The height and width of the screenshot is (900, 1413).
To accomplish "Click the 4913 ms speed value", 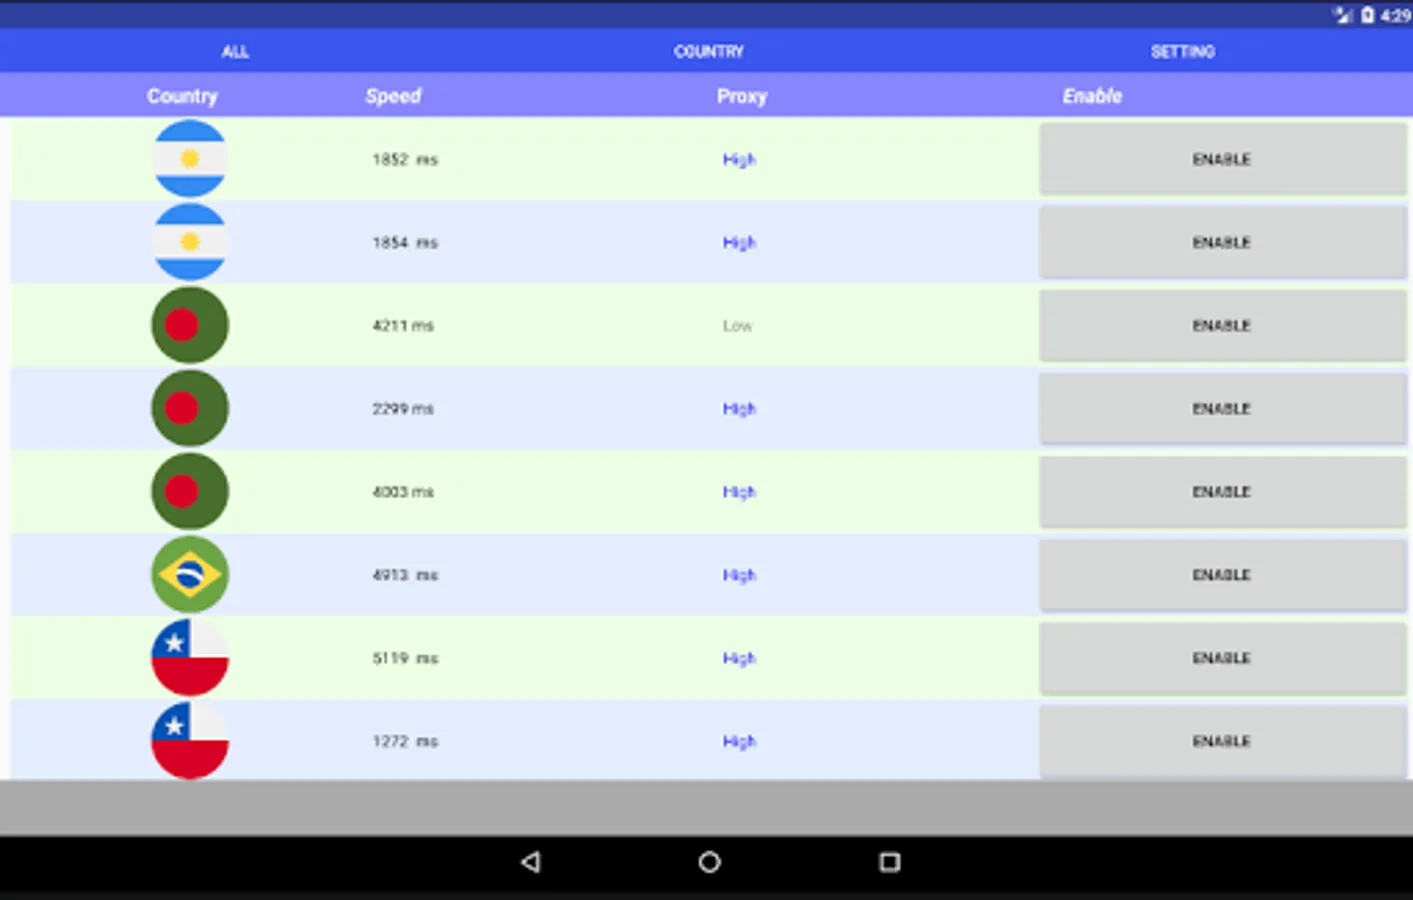I will pyautogui.click(x=405, y=574).
